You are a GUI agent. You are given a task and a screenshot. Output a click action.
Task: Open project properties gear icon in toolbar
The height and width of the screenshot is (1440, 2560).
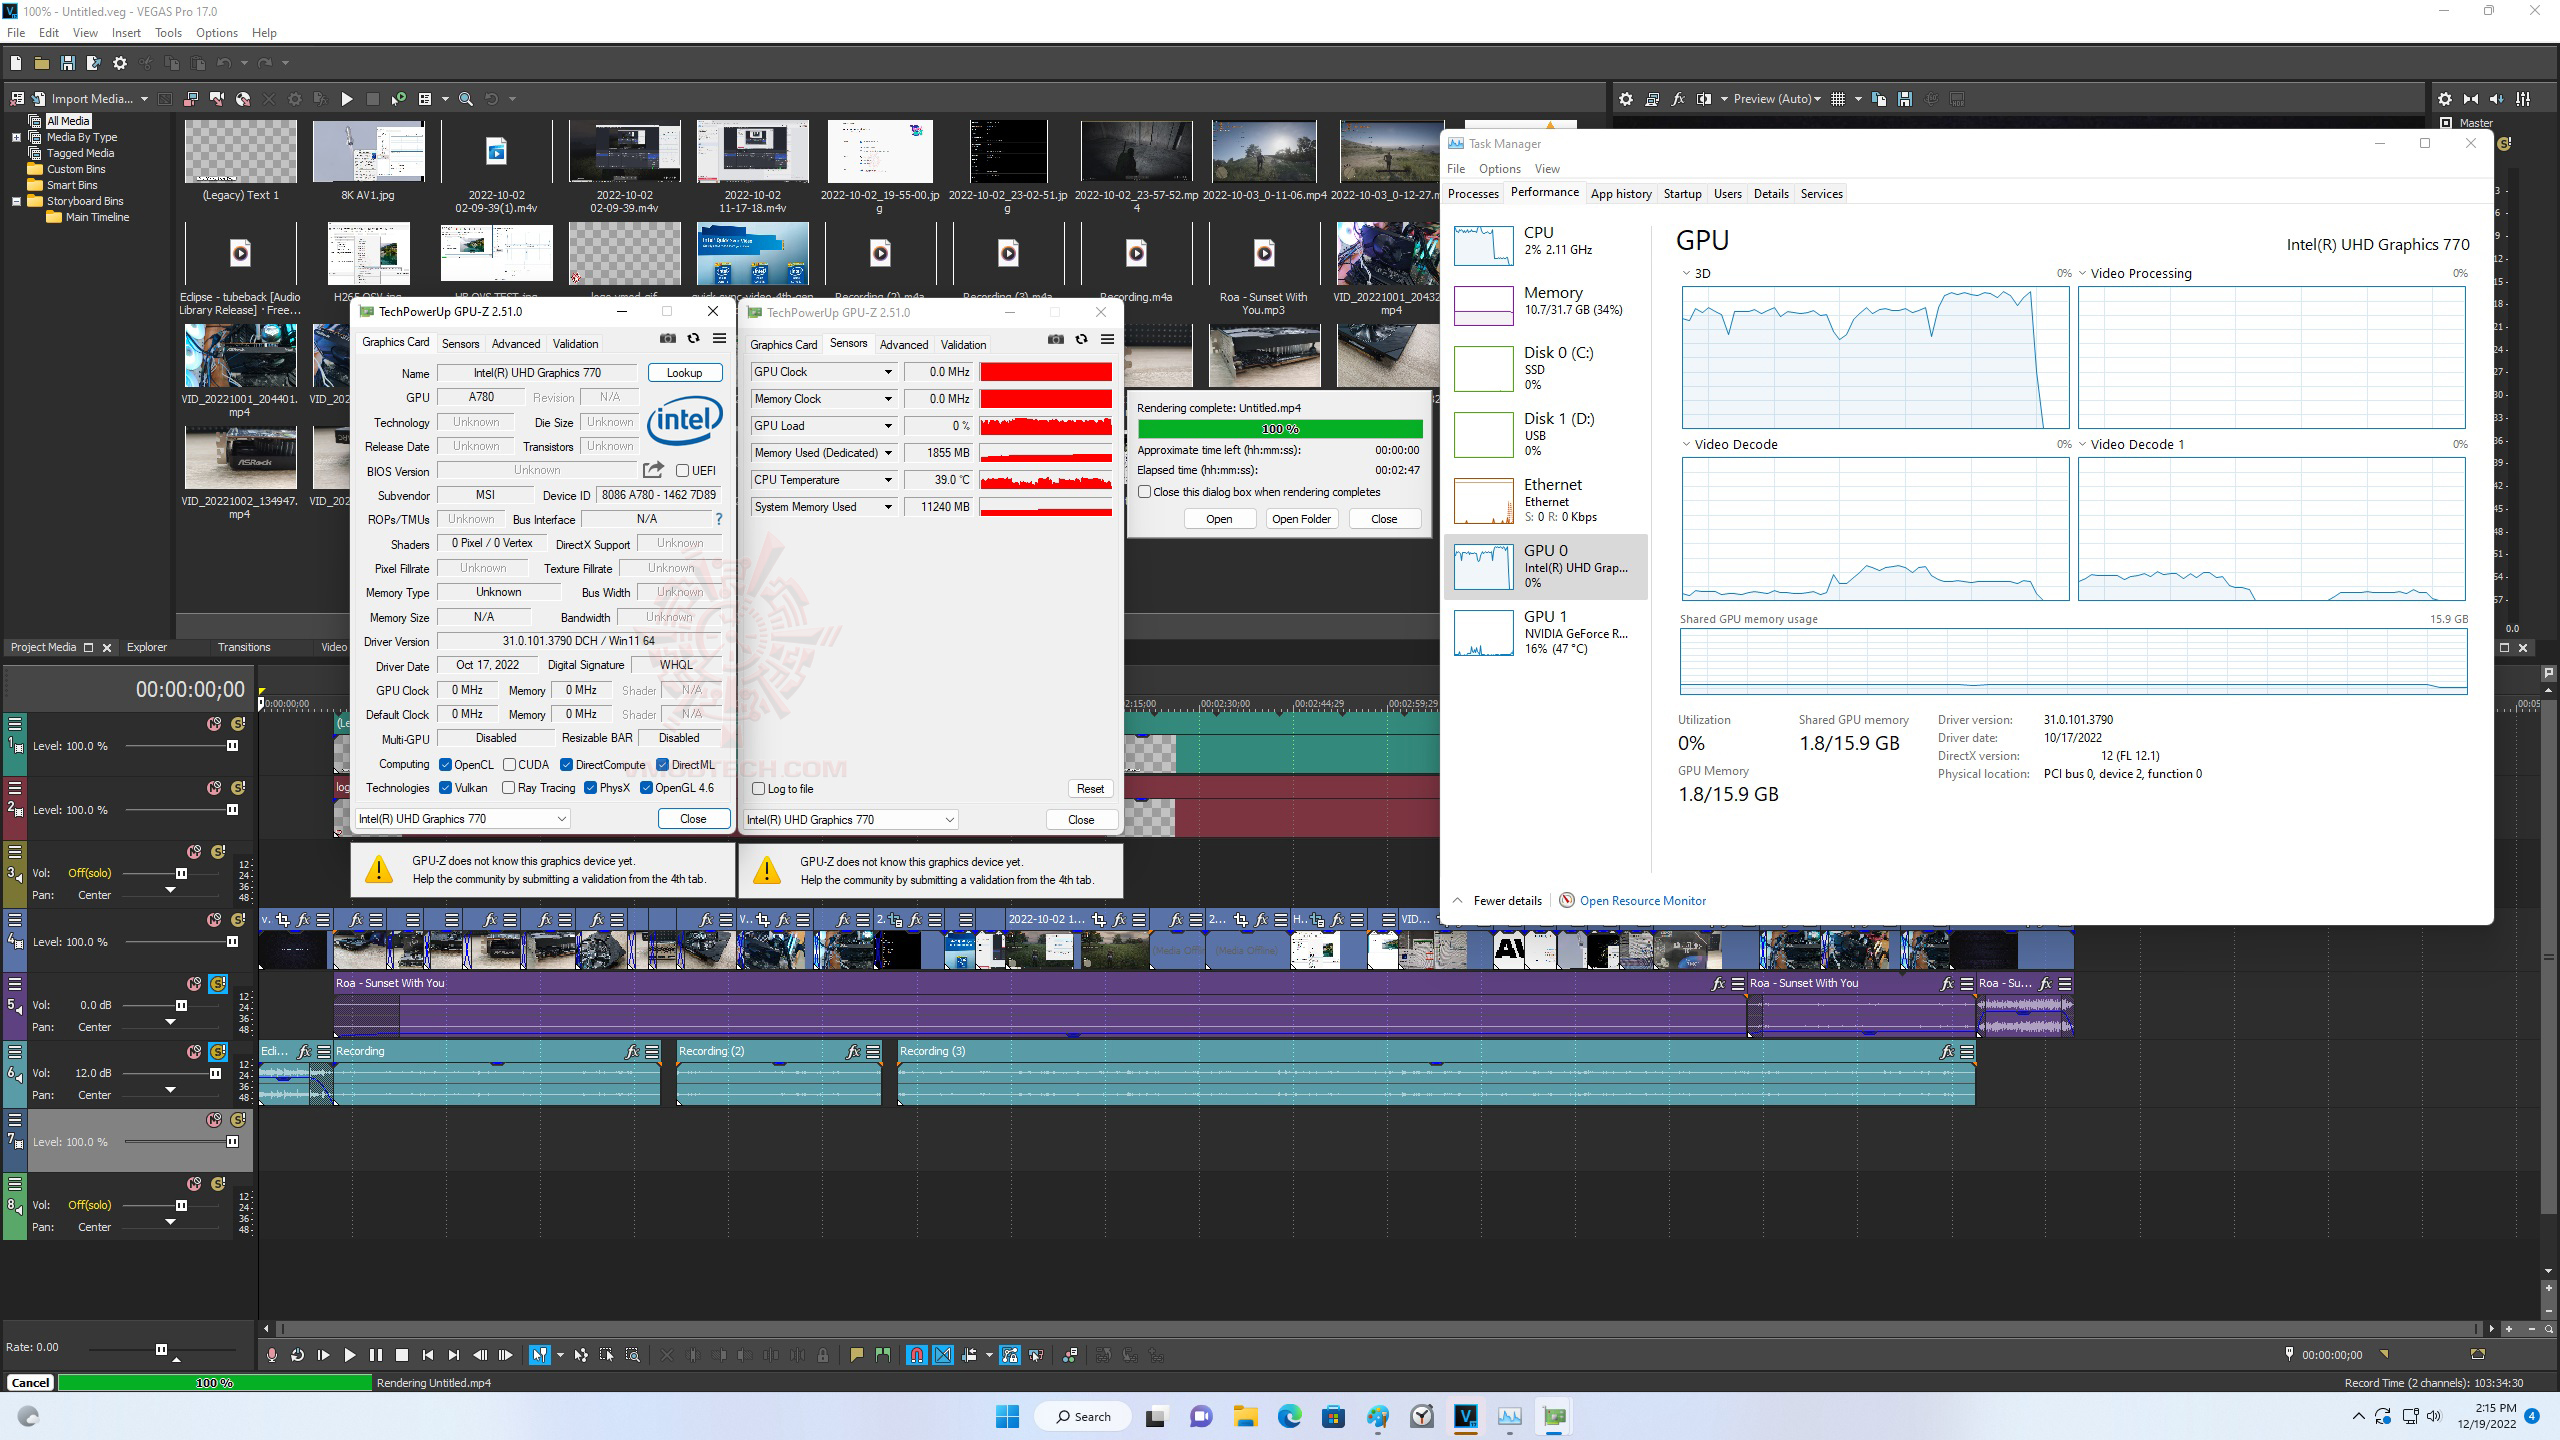(120, 63)
